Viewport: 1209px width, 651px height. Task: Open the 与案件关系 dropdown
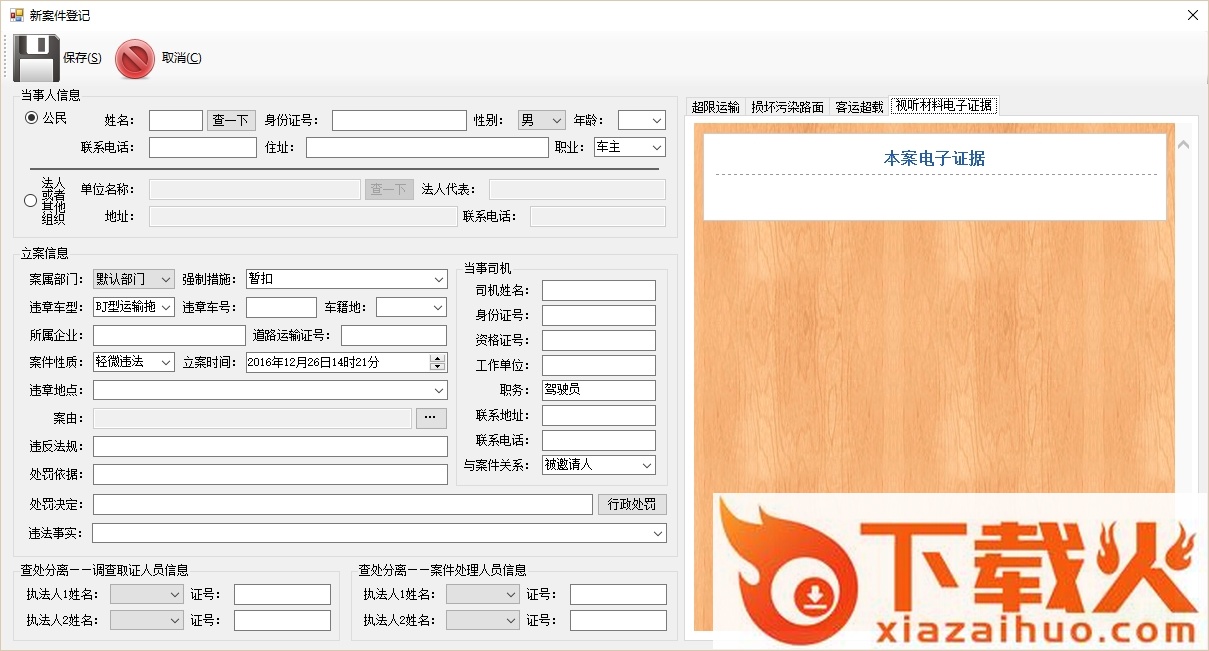coord(598,465)
